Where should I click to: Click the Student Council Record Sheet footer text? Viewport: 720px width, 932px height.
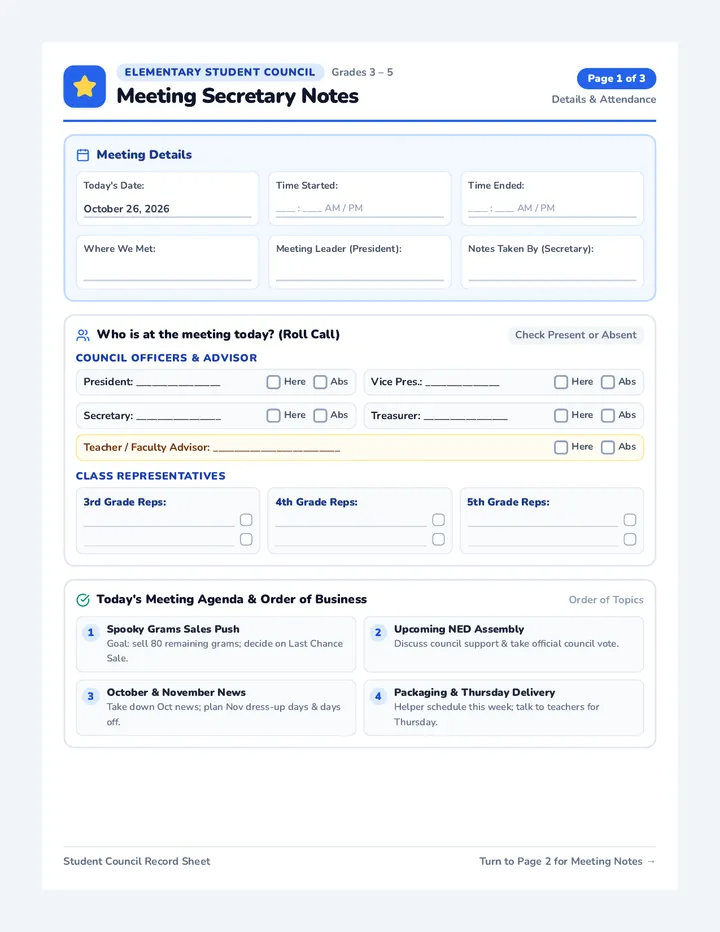(x=137, y=861)
